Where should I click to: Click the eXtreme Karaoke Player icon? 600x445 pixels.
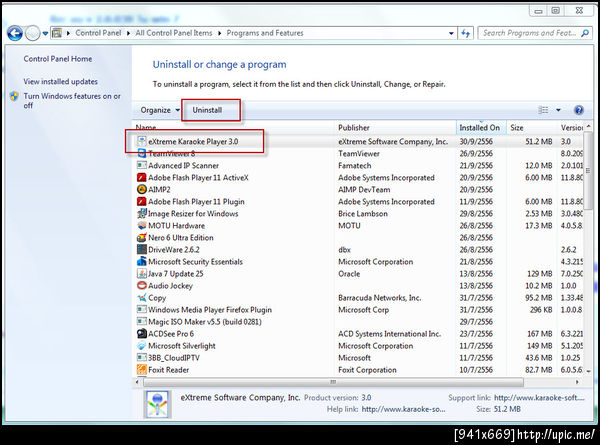pos(142,141)
